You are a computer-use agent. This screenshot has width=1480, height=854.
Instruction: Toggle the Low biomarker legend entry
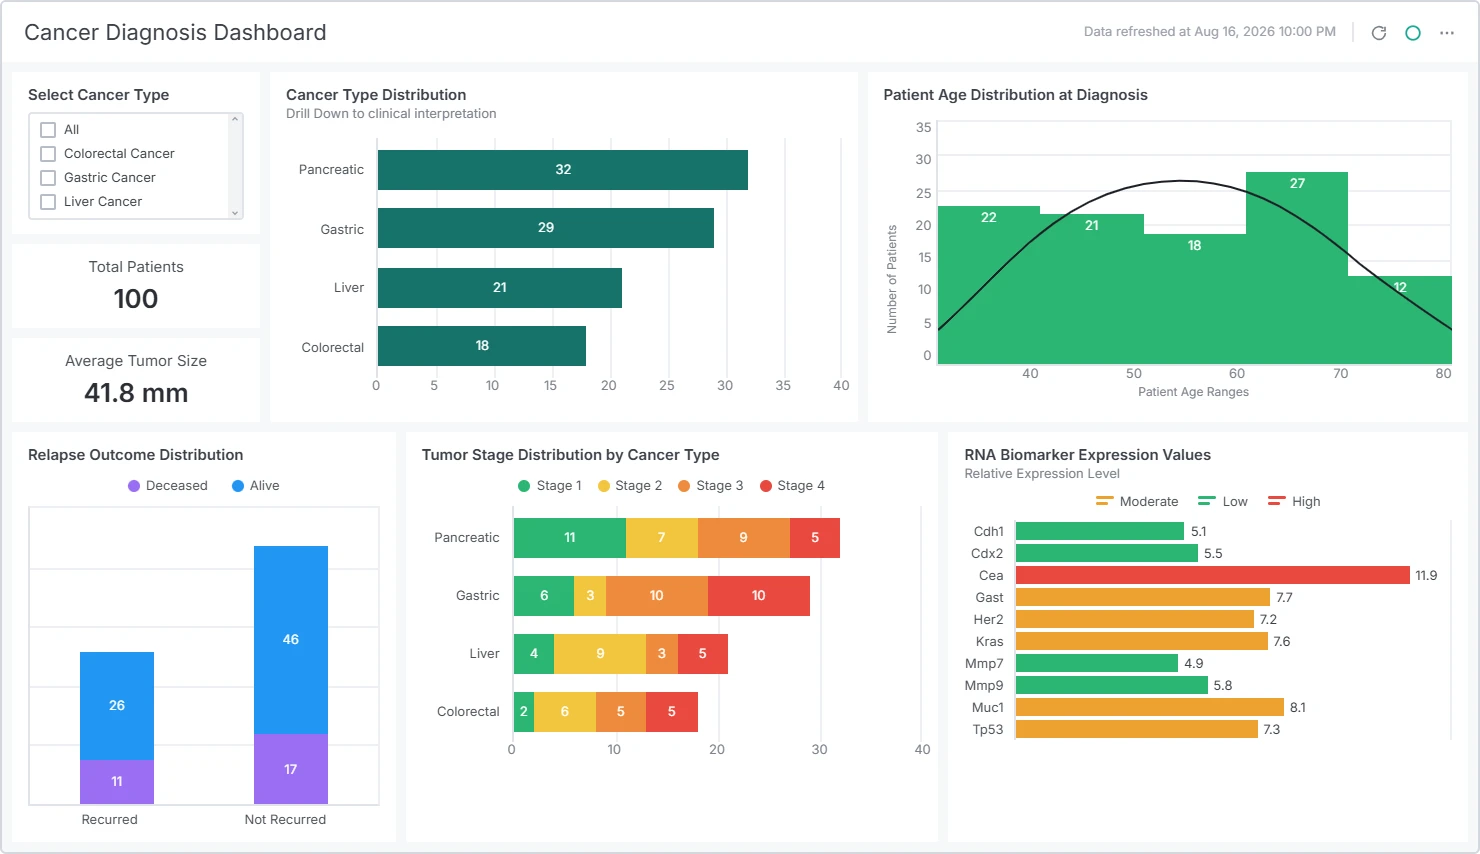pyautogui.click(x=1223, y=502)
